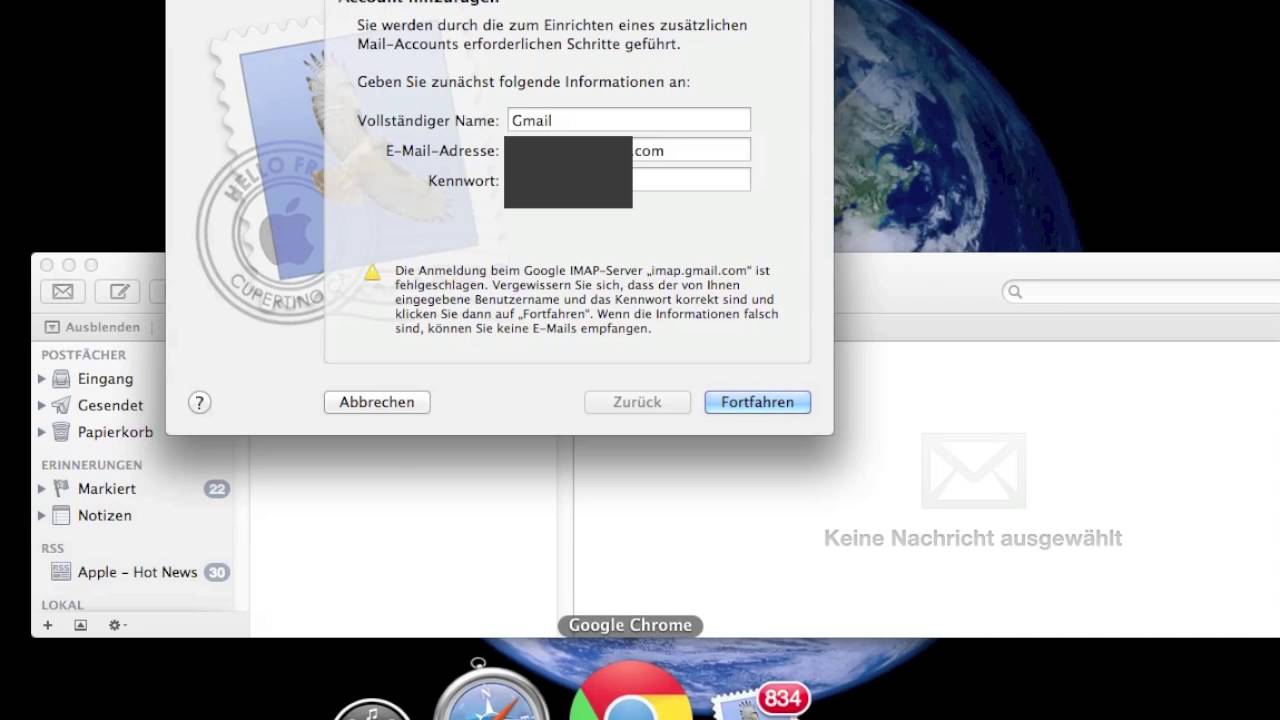
Task: Click the Markiert flag icon
Action: pyautogui.click(x=62, y=489)
